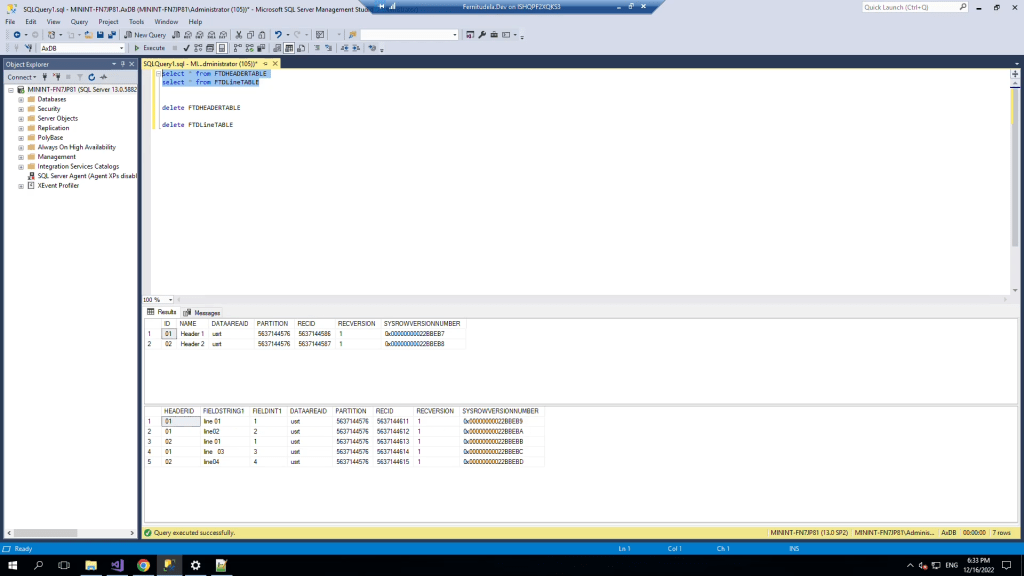1024x576 pixels.
Task: Switch to the Messages tab
Action: (x=203, y=312)
